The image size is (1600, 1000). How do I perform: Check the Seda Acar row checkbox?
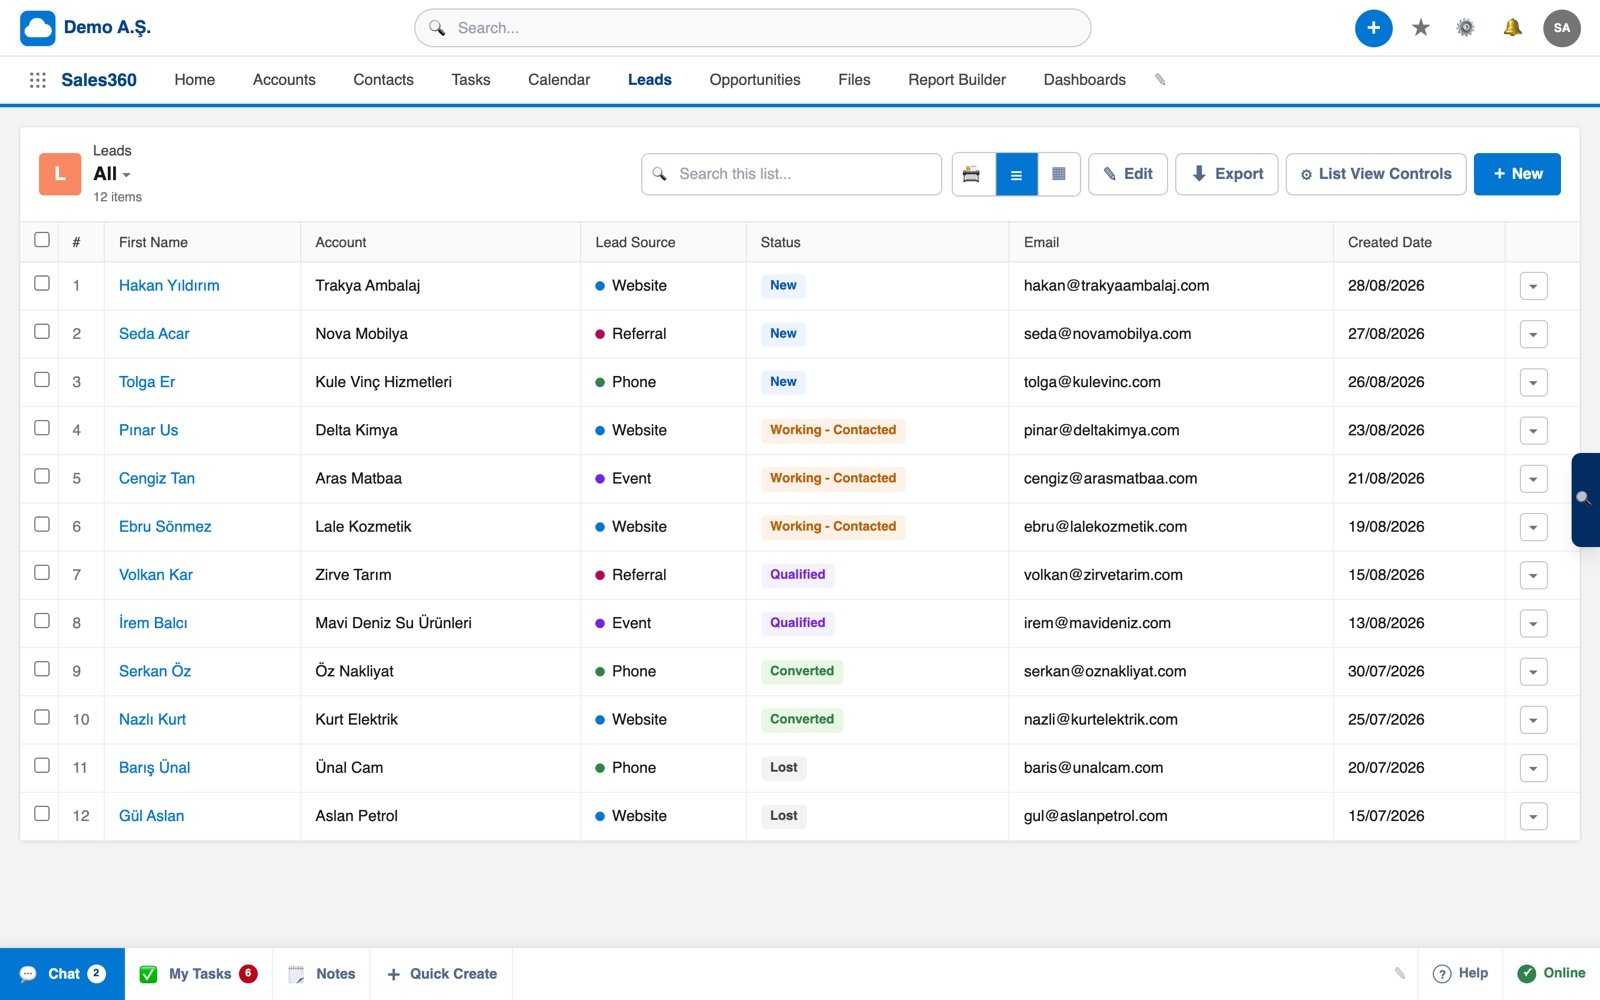42,331
